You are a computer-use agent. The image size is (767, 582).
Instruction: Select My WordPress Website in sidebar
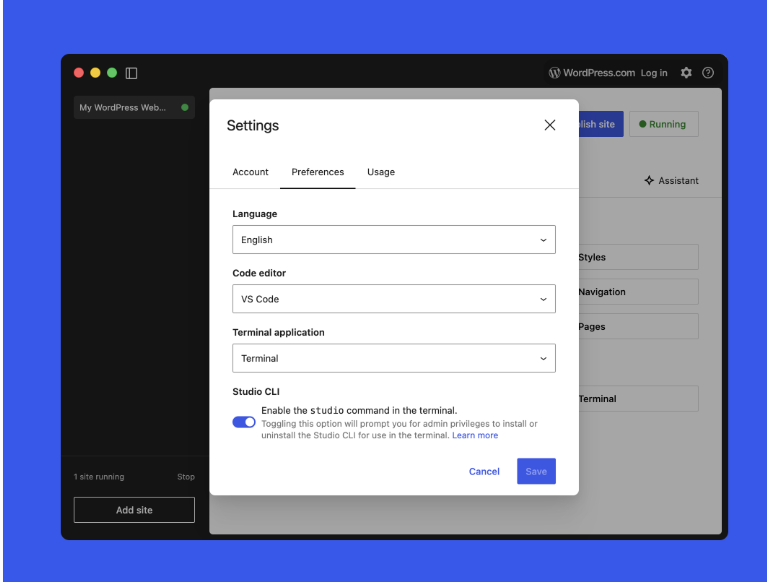(123, 108)
